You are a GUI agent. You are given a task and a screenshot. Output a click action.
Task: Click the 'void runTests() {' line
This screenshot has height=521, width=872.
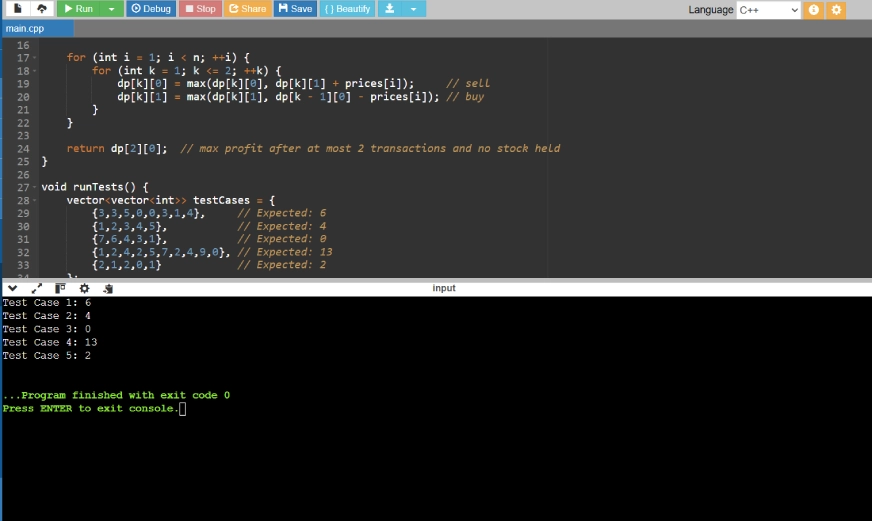95,187
